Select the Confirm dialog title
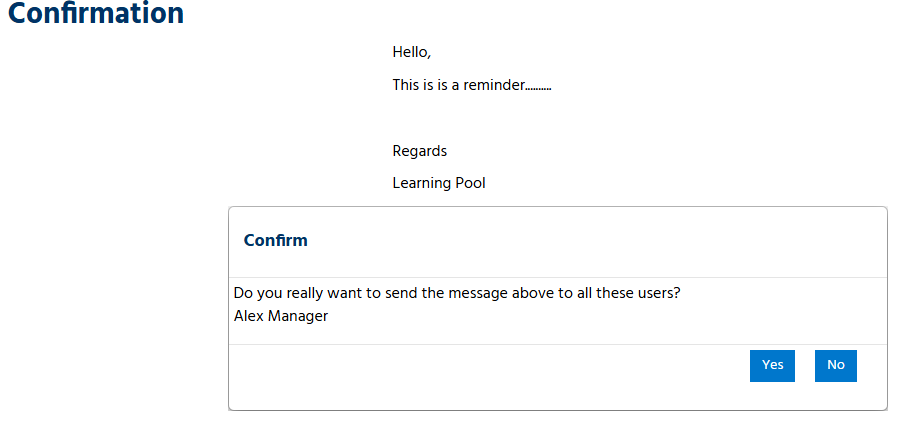Image resolution: width=912 pixels, height=424 pixels. point(275,240)
